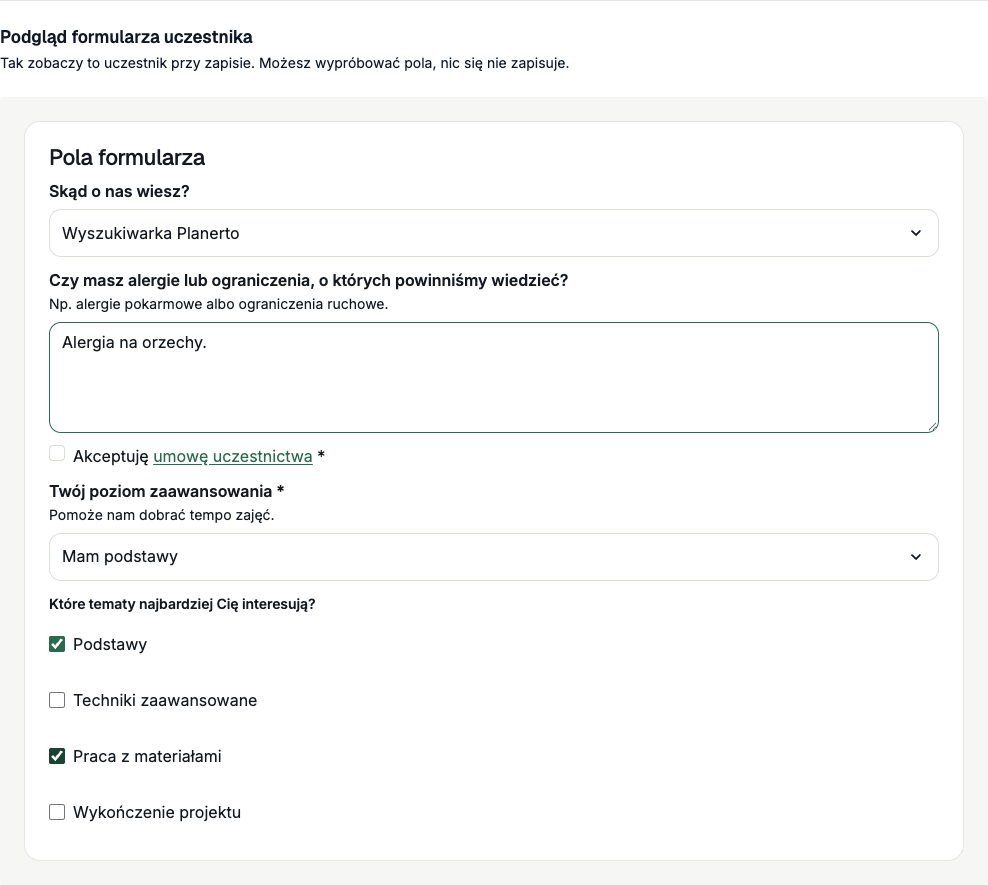The image size is (988, 885).
Task: Open the "umowę uczestnictwa" link
Action: tap(233, 456)
